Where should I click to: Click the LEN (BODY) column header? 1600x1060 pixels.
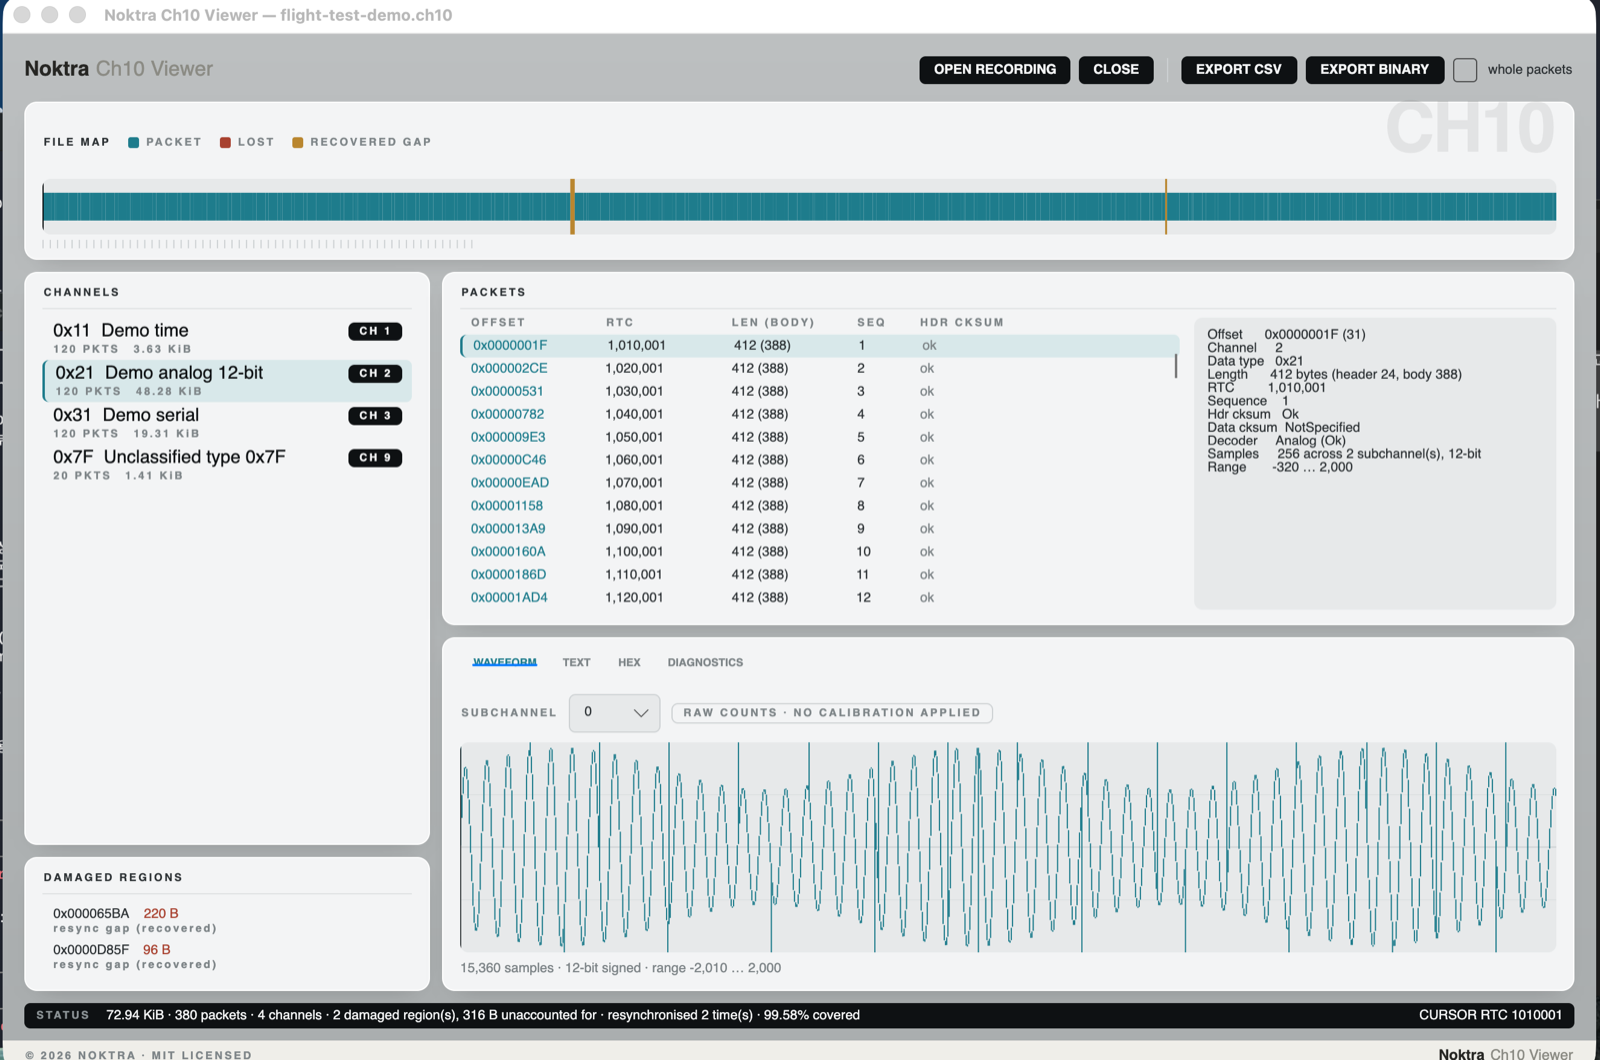pos(773,322)
